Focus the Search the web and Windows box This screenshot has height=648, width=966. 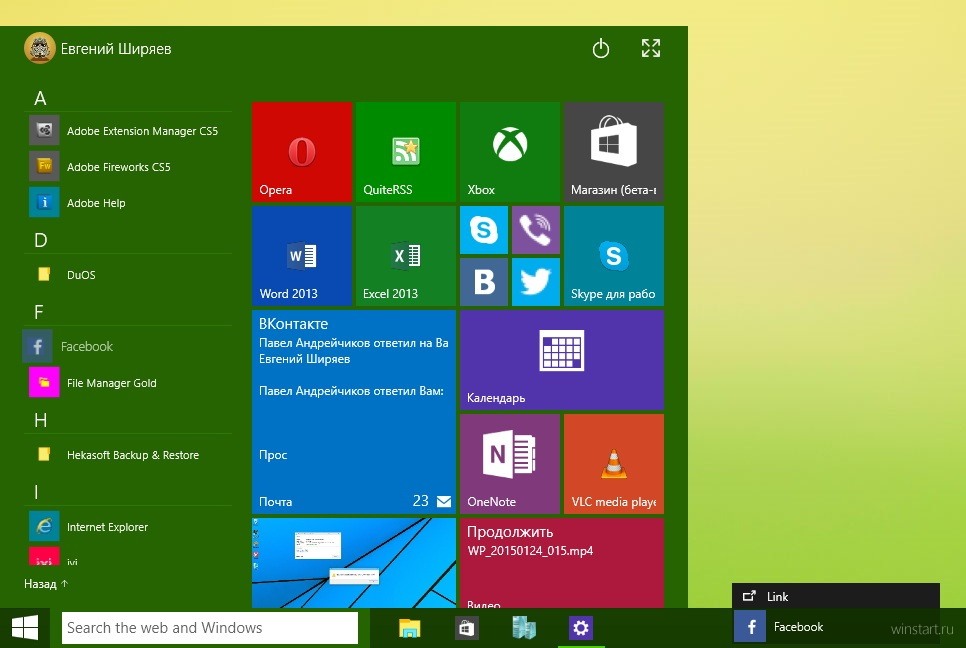click(x=209, y=628)
